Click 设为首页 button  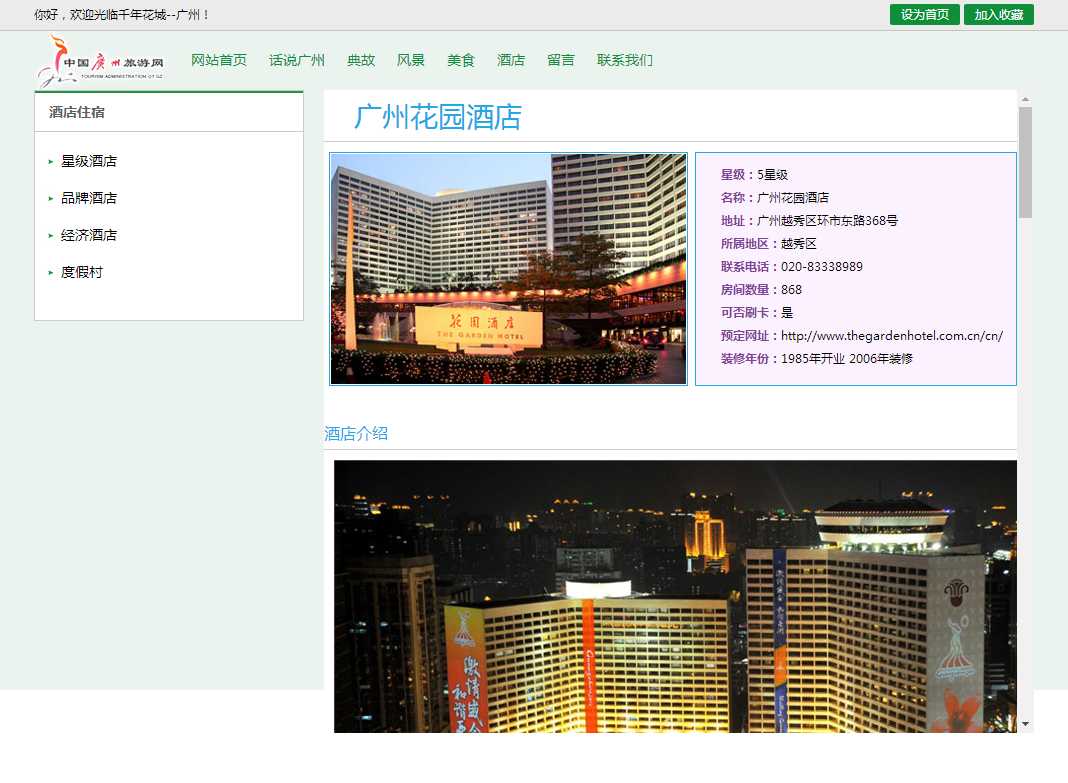pos(924,15)
